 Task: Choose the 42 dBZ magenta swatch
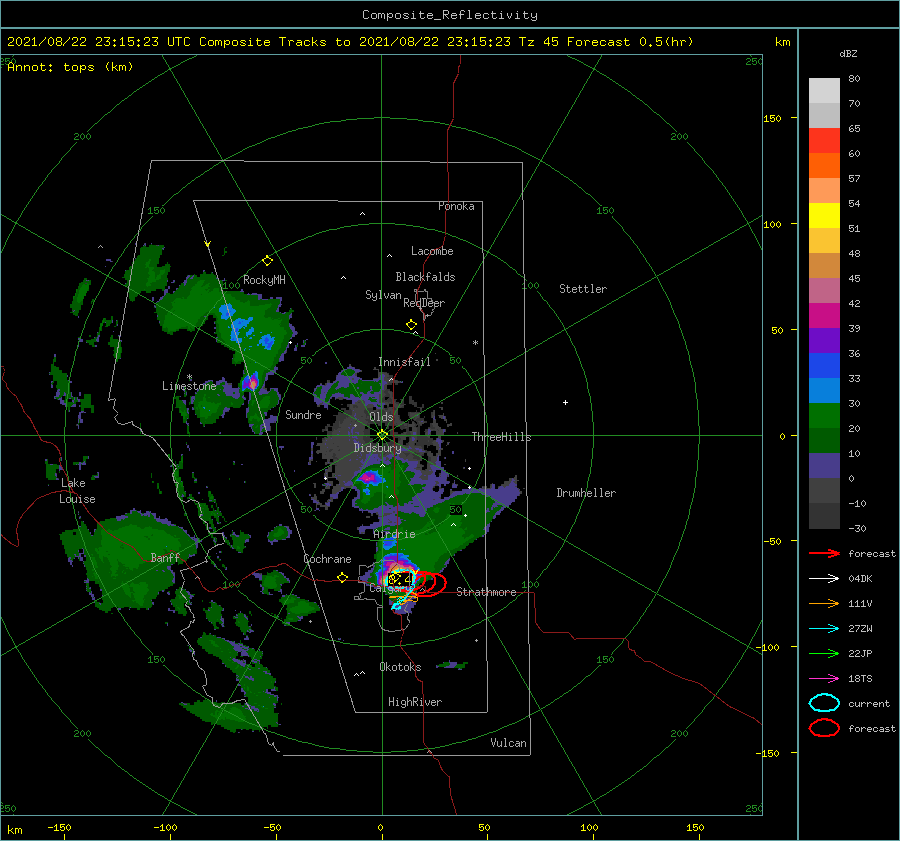tap(824, 315)
